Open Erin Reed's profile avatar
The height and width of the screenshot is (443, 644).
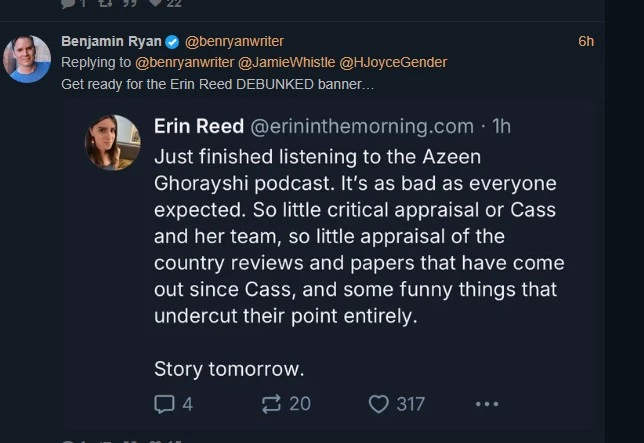(113, 142)
